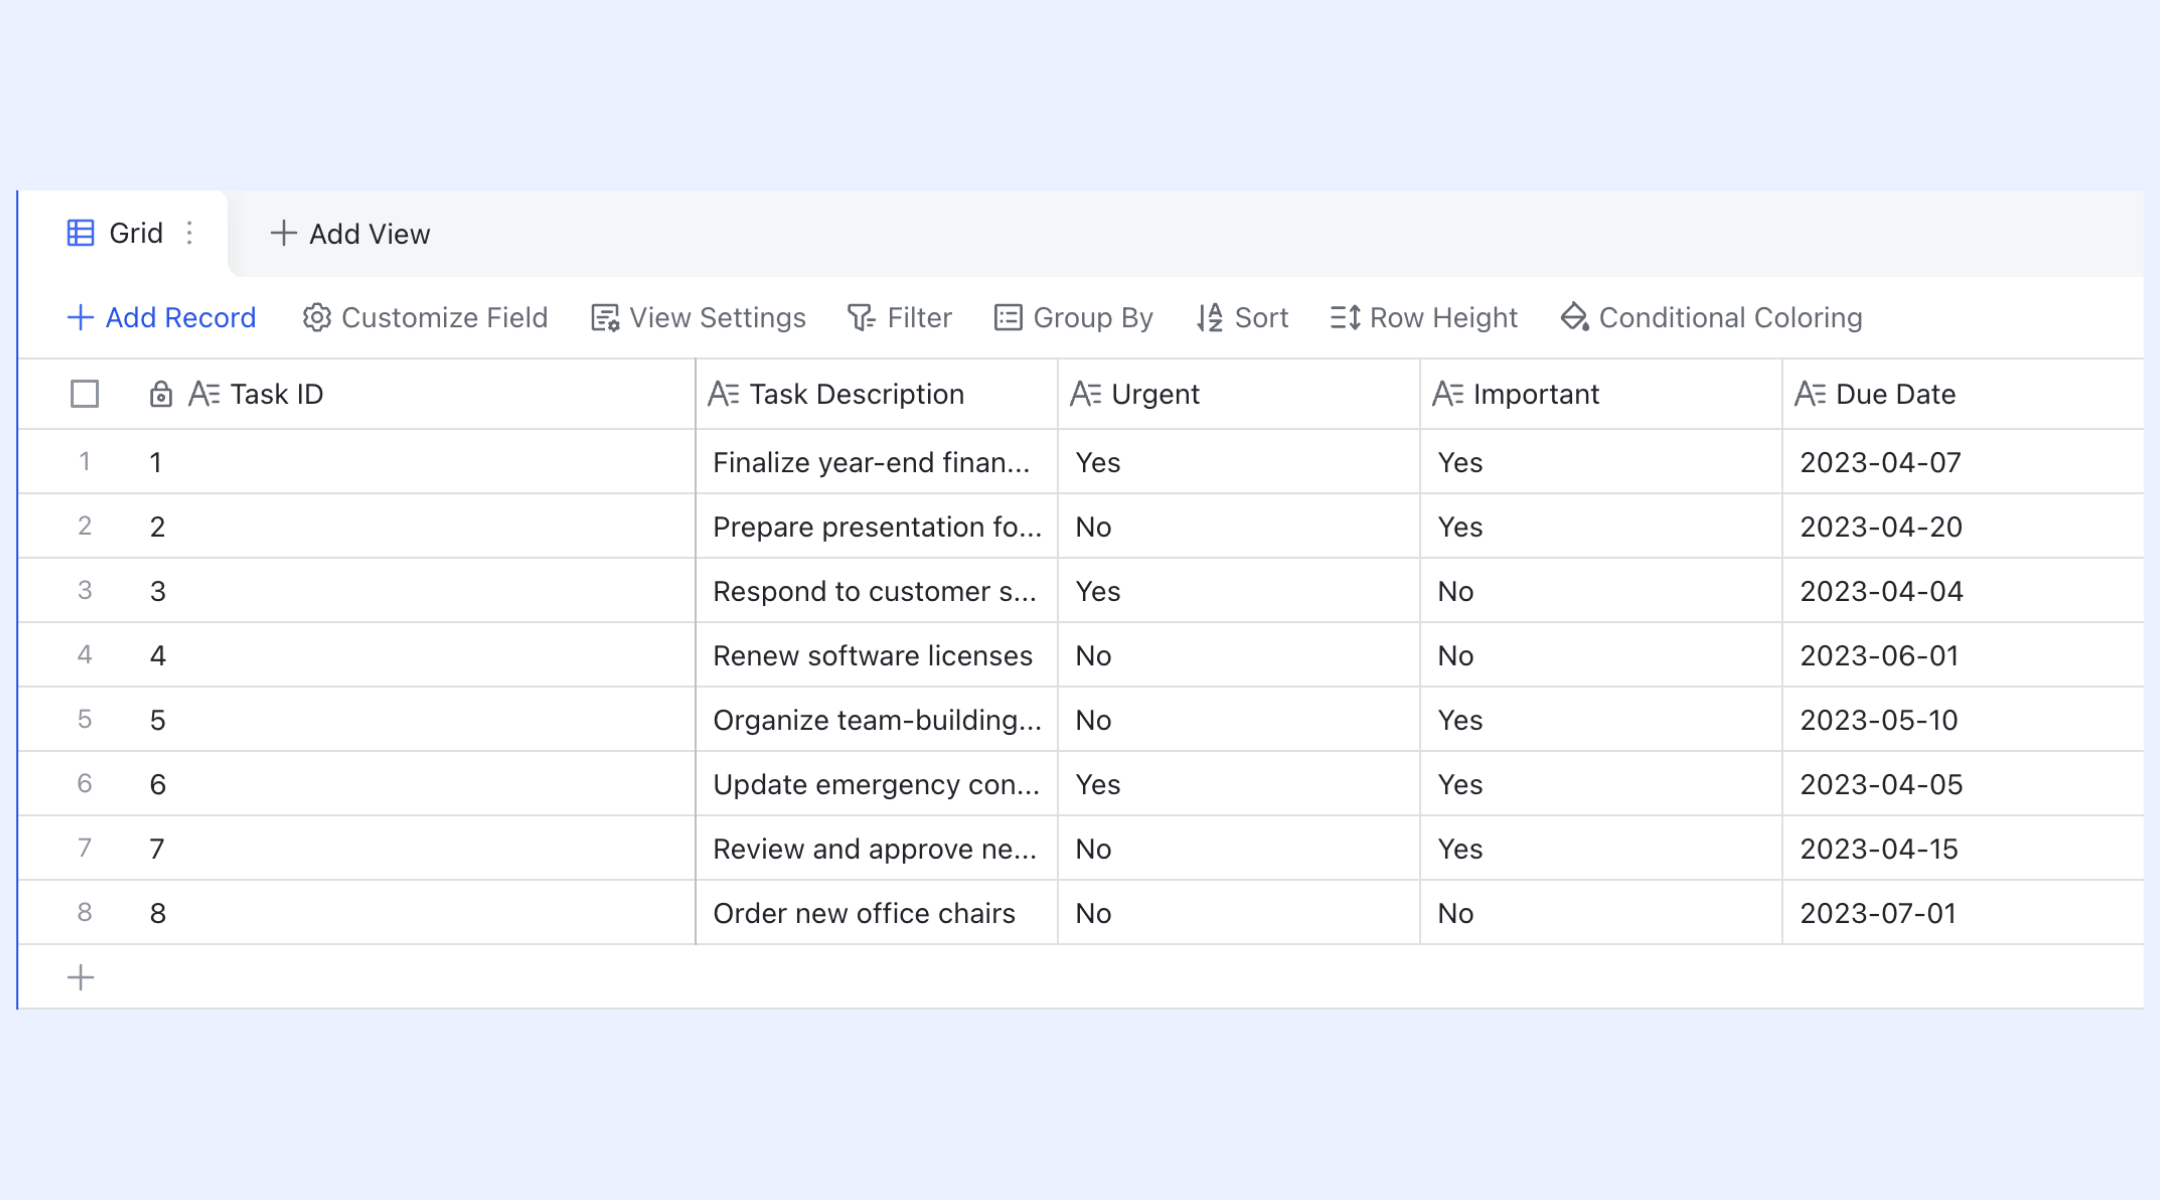Image resolution: width=2160 pixels, height=1200 pixels.
Task: Click the Urgent column header
Action: [1239, 394]
